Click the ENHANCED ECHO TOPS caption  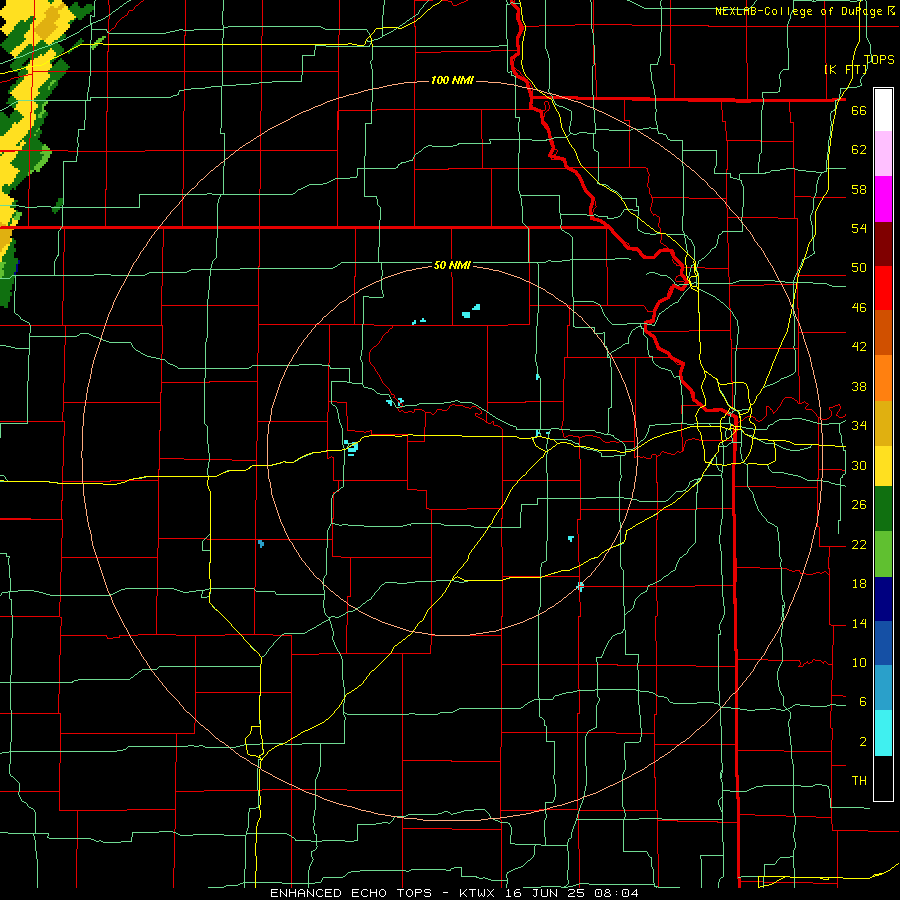pyautogui.click(x=351, y=893)
